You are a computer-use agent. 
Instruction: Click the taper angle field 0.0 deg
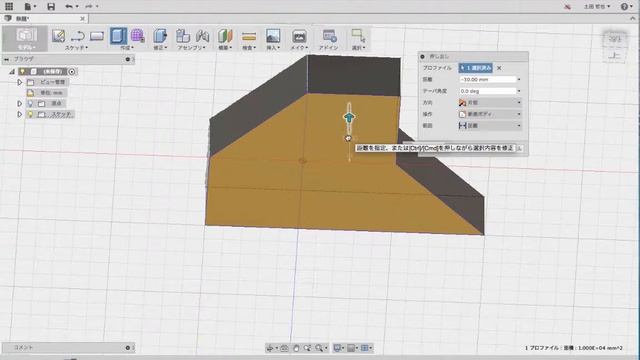pyautogui.click(x=487, y=91)
